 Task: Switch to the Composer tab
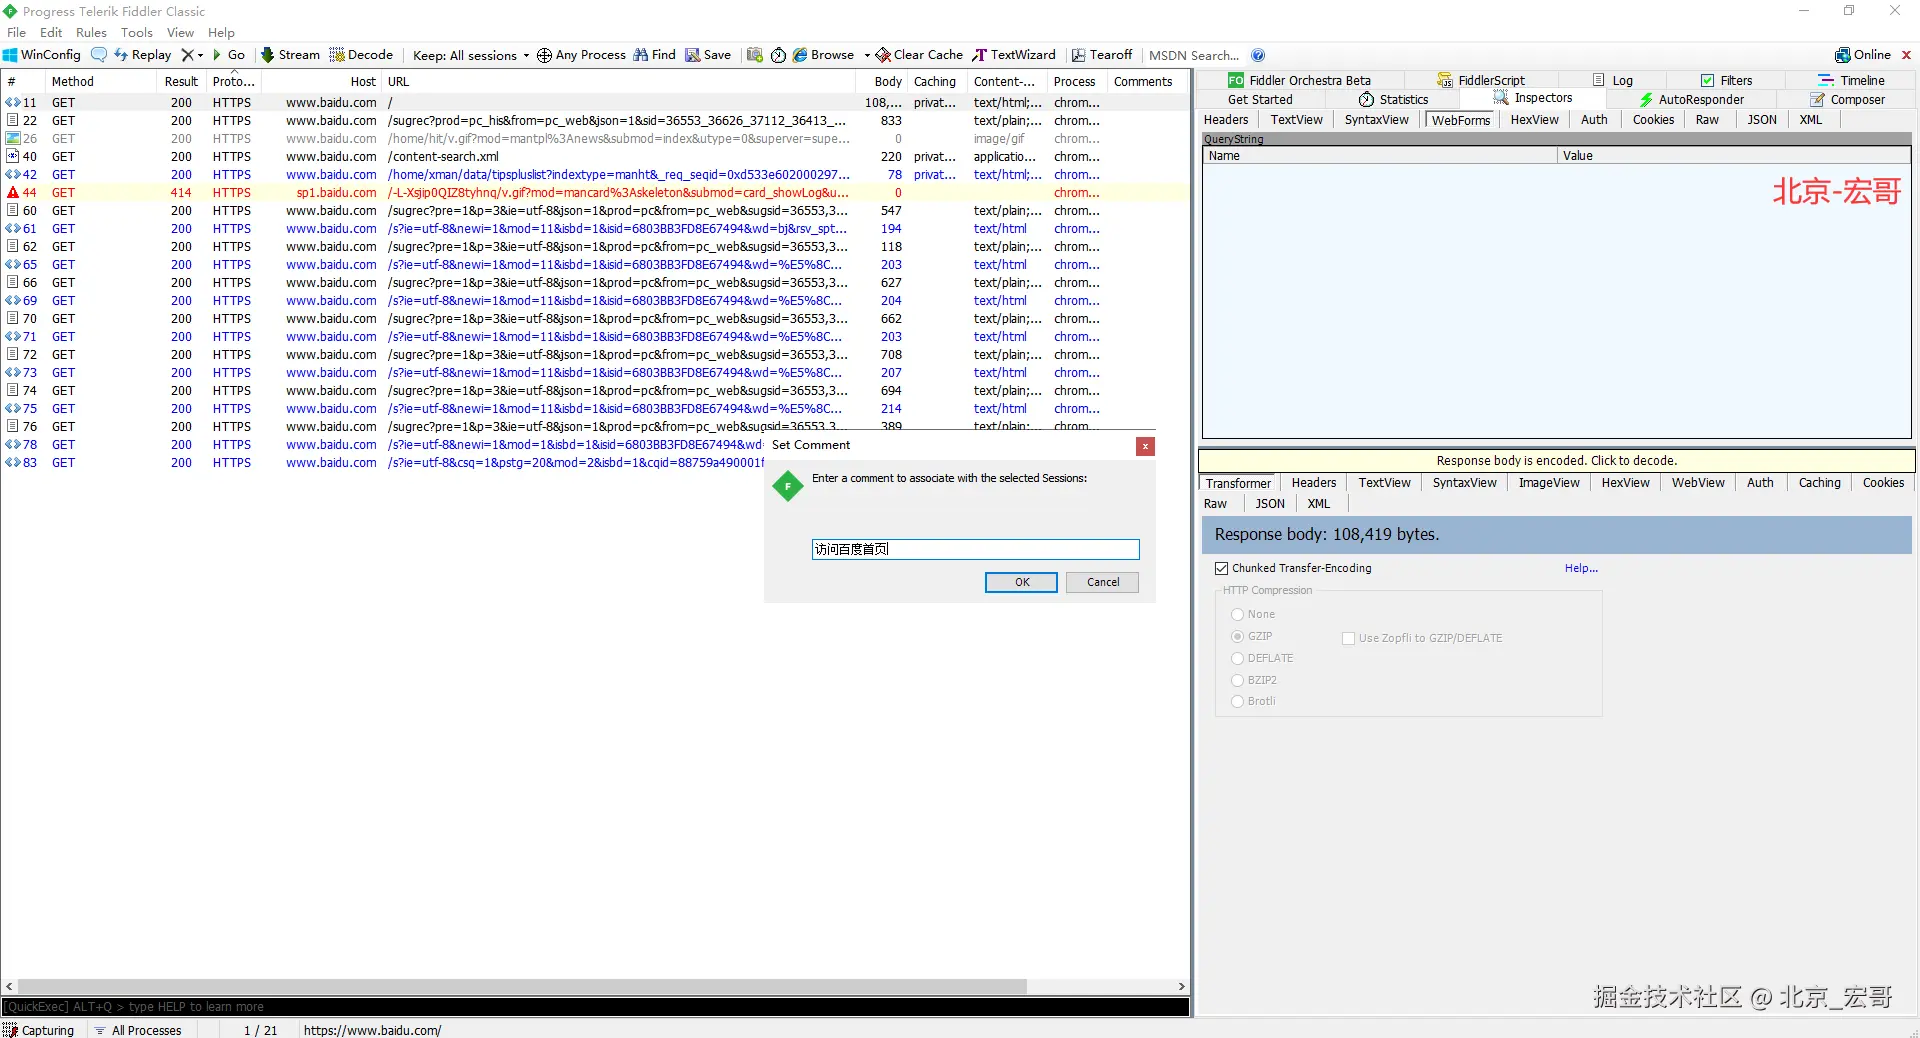click(x=1848, y=99)
